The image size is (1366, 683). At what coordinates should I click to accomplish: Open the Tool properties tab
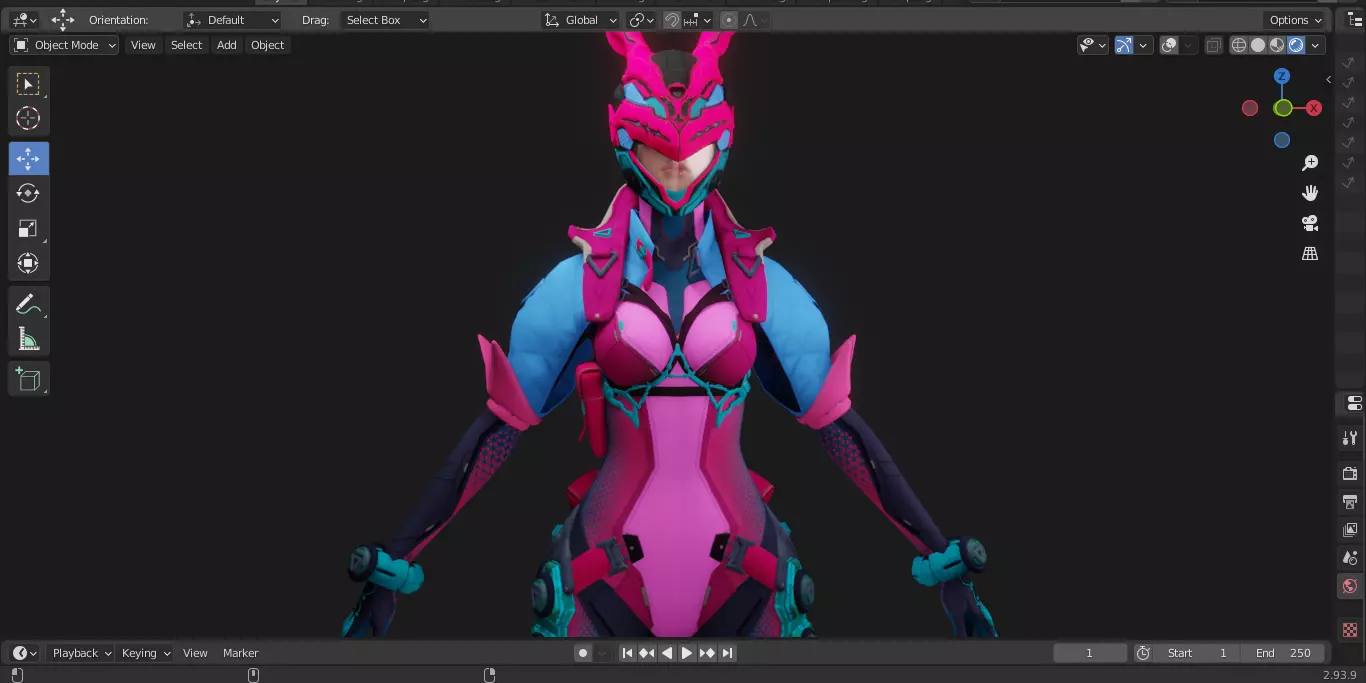click(x=1350, y=438)
